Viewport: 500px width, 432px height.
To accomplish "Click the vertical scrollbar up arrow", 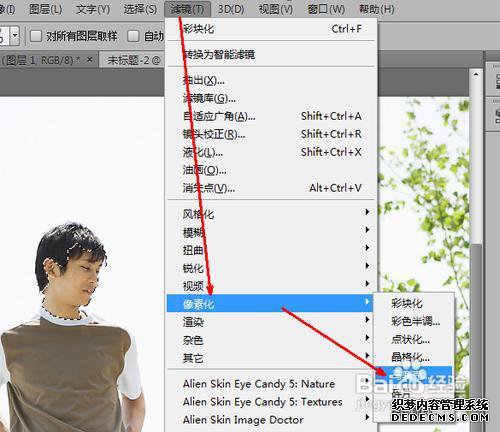I will coord(476,74).
